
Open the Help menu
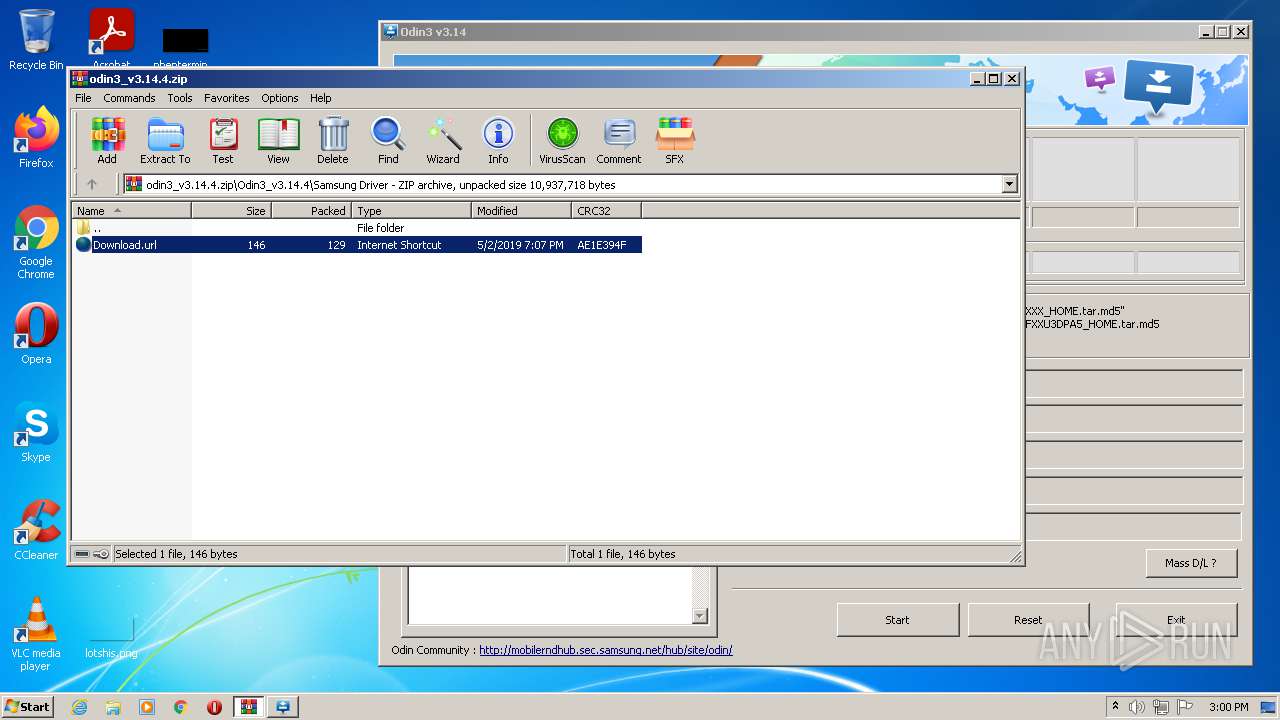(x=320, y=98)
